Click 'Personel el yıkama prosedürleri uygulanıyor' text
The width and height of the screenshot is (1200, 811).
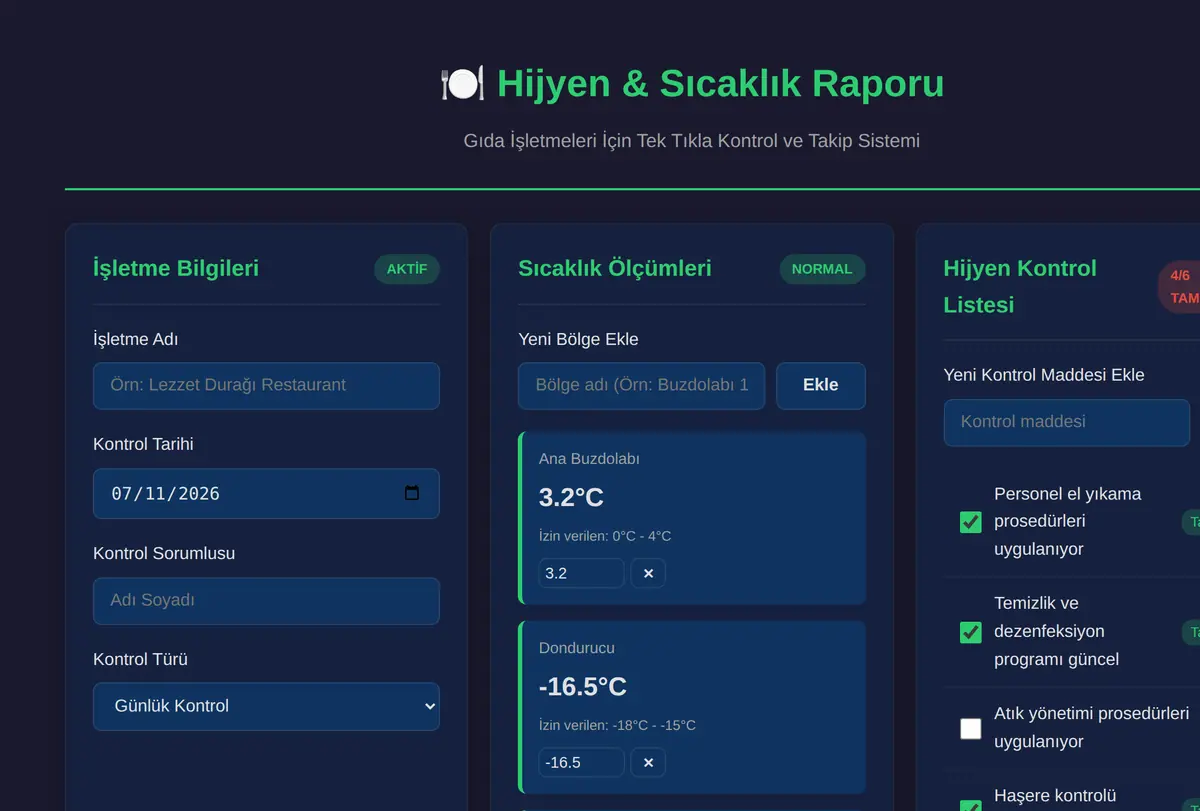1067,521
